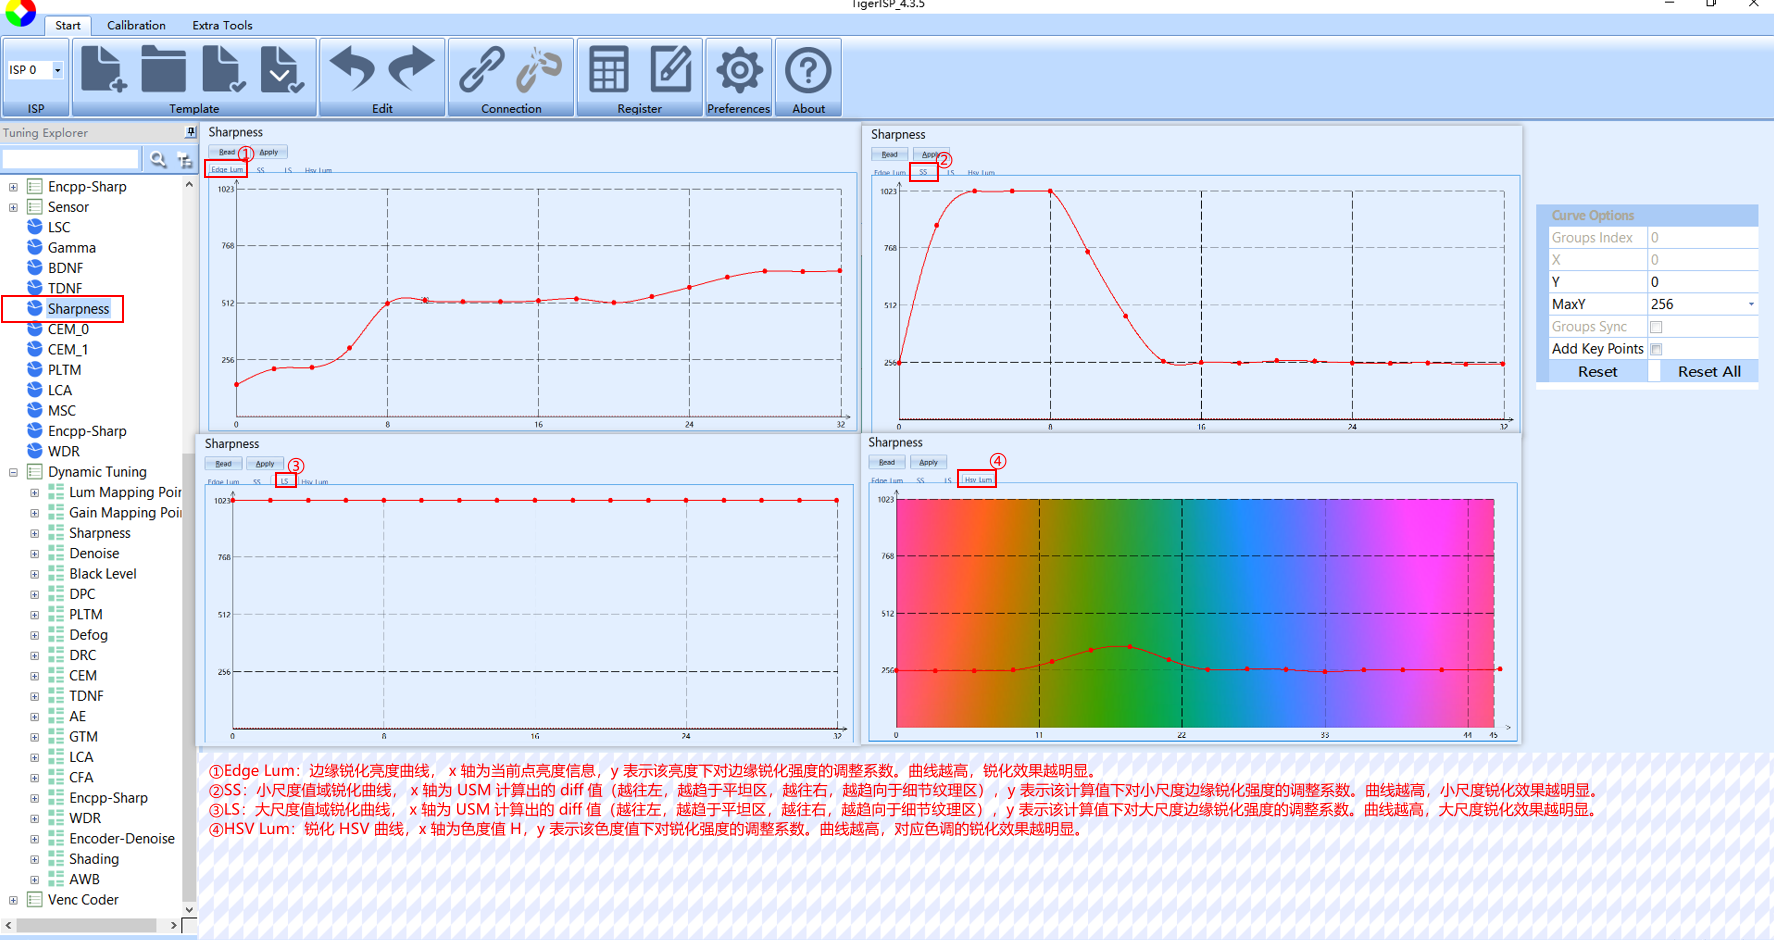Click the Redo arrow icon
Screen dimensions: 1774x940
click(411, 70)
